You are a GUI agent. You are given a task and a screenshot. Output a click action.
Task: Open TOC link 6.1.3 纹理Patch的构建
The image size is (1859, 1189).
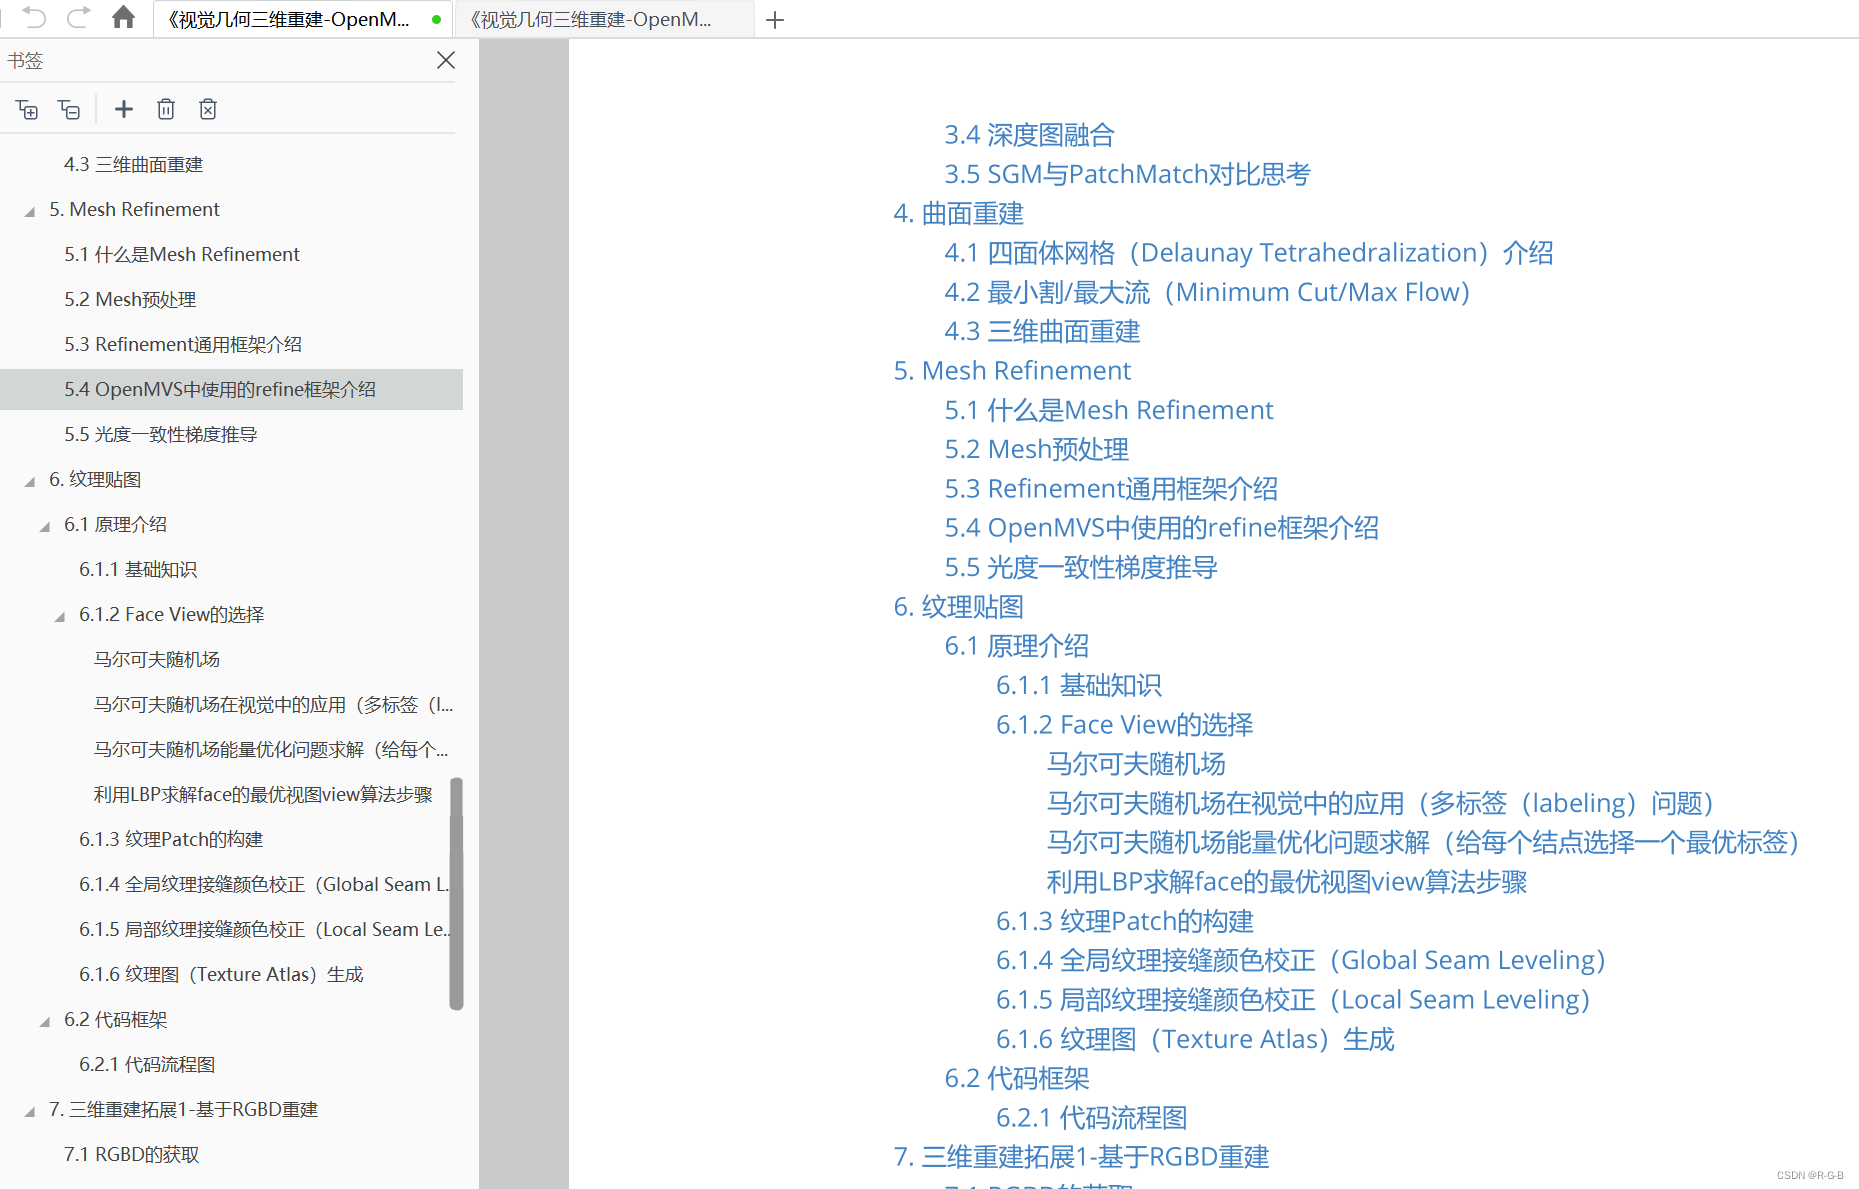click(x=1125, y=921)
